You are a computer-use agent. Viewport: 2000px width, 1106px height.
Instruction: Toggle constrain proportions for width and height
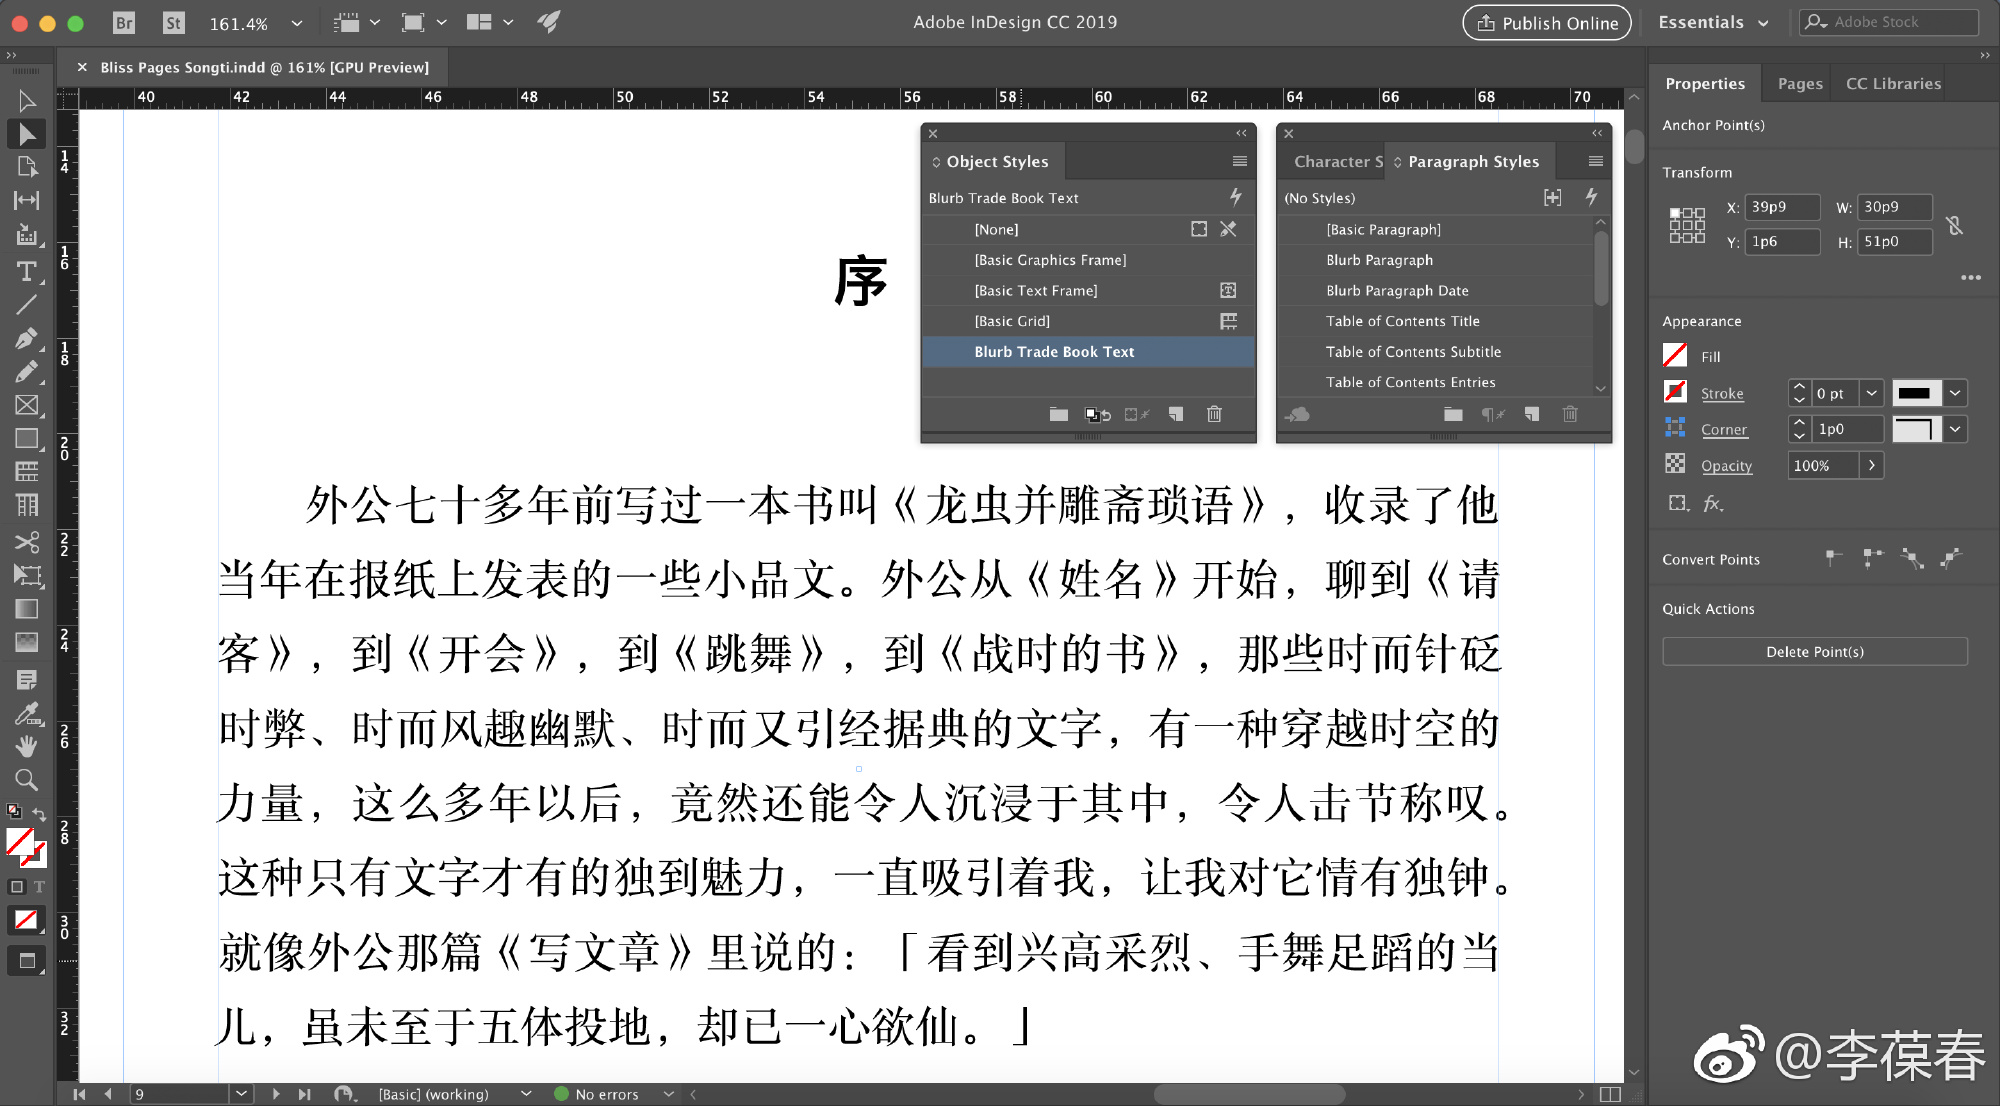[1955, 225]
